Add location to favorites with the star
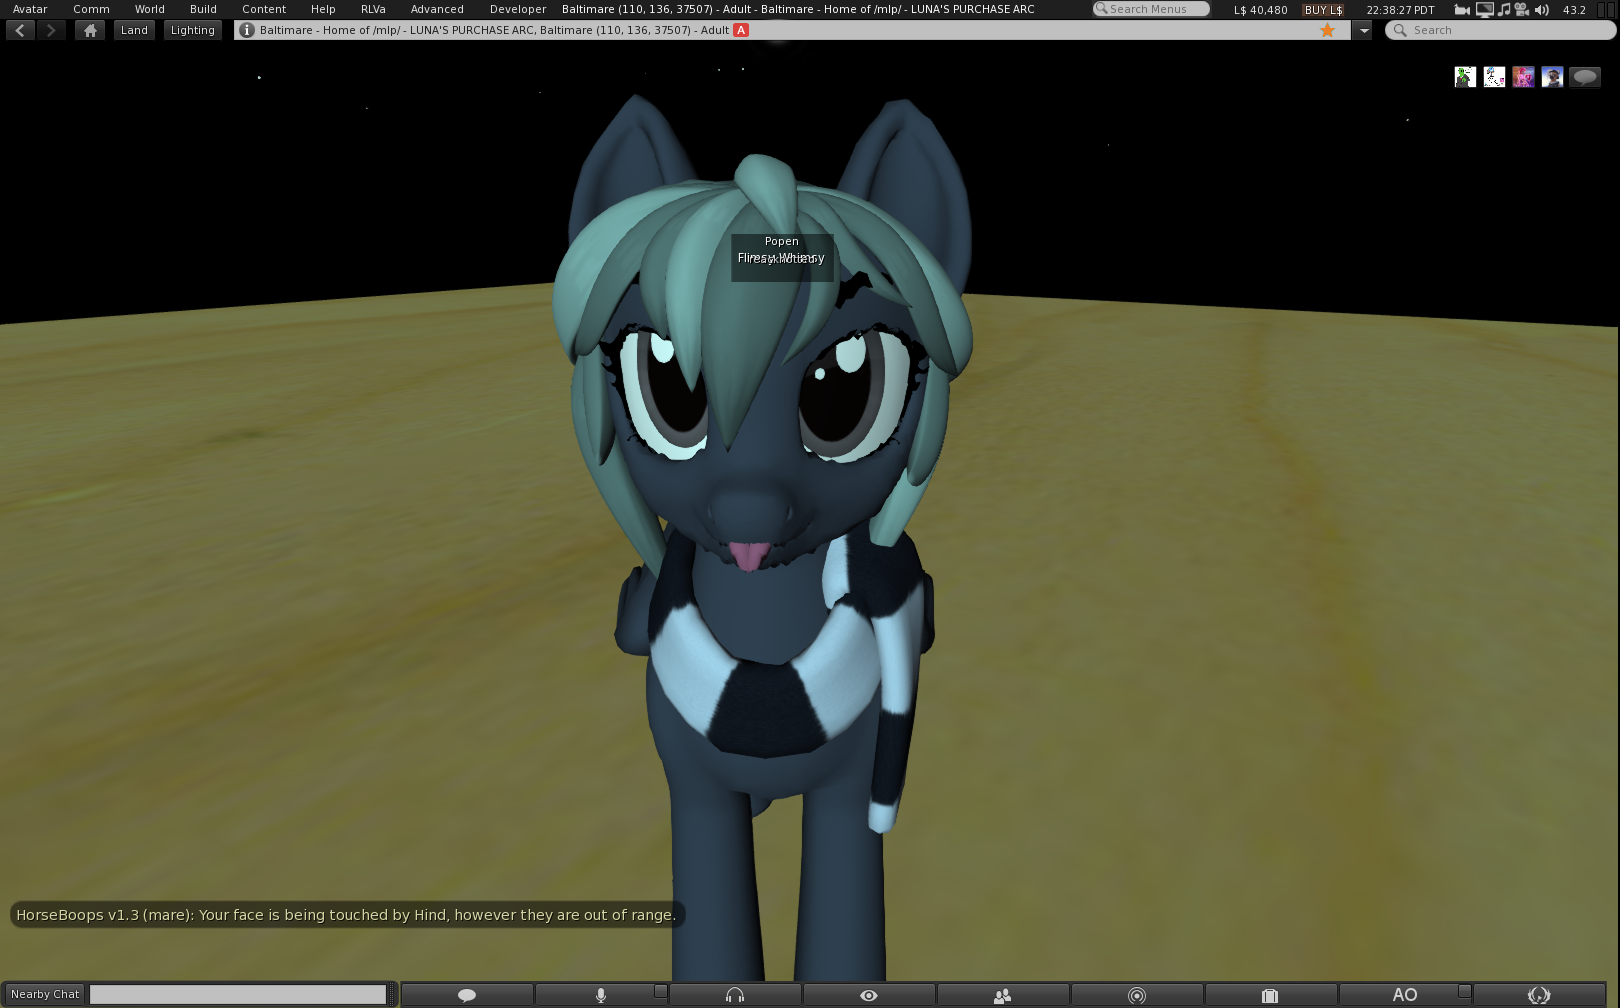The height and width of the screenshot is (1008, 1620). [x=1327, y=30]
